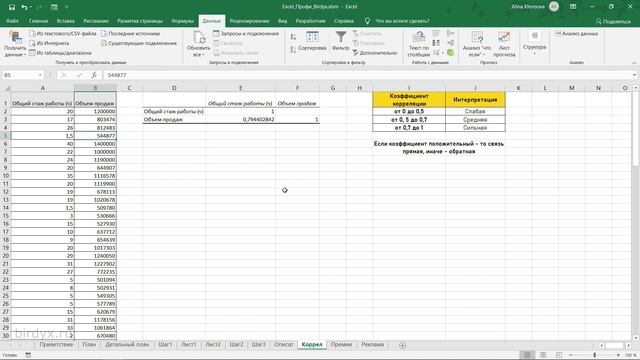Viewport: 640px width, 360px height.
Task: Click the Insert Function fx icon
Action: [94, 75]
